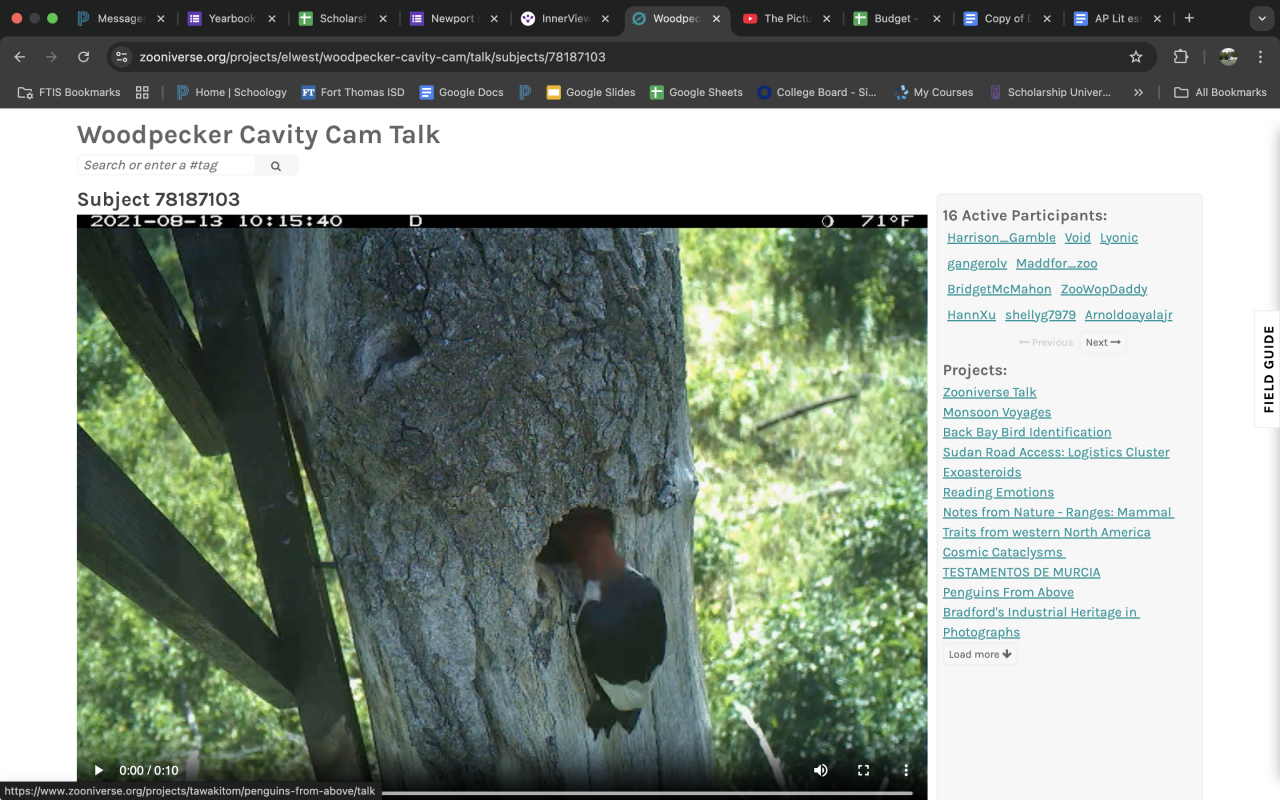
Task: Open Back Bay Bird Identification project
Action: click(1027, 432)
